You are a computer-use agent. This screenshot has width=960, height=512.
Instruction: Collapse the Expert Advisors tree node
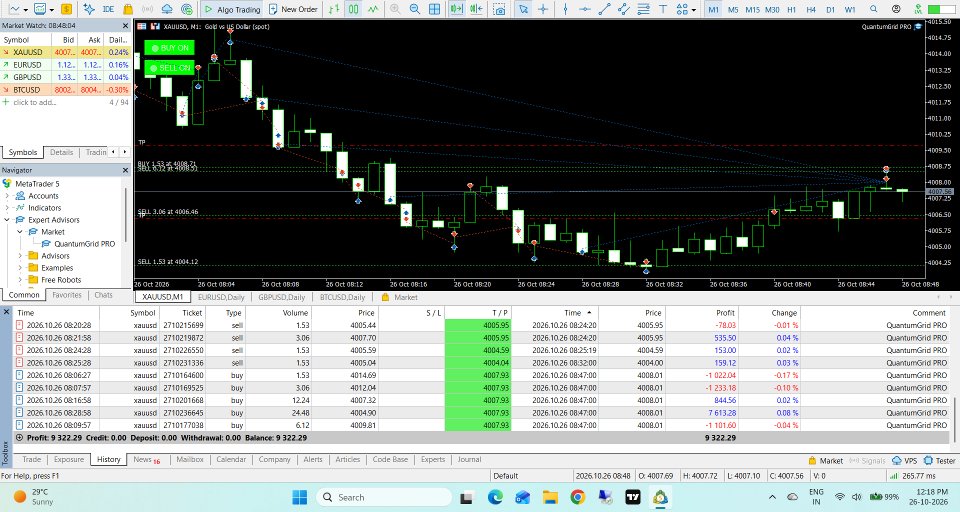click(7, 220)
